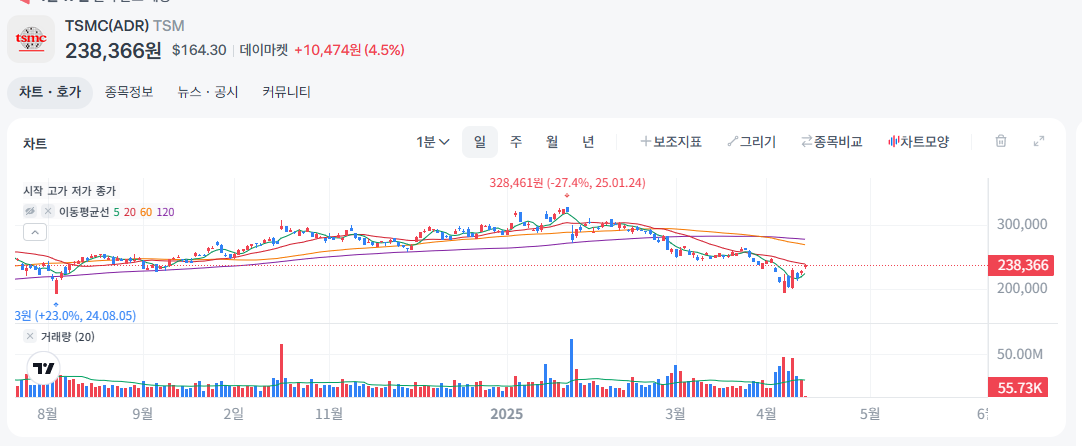
Task: Click the 238,366 current price tag
Action: coord(1022,266)
